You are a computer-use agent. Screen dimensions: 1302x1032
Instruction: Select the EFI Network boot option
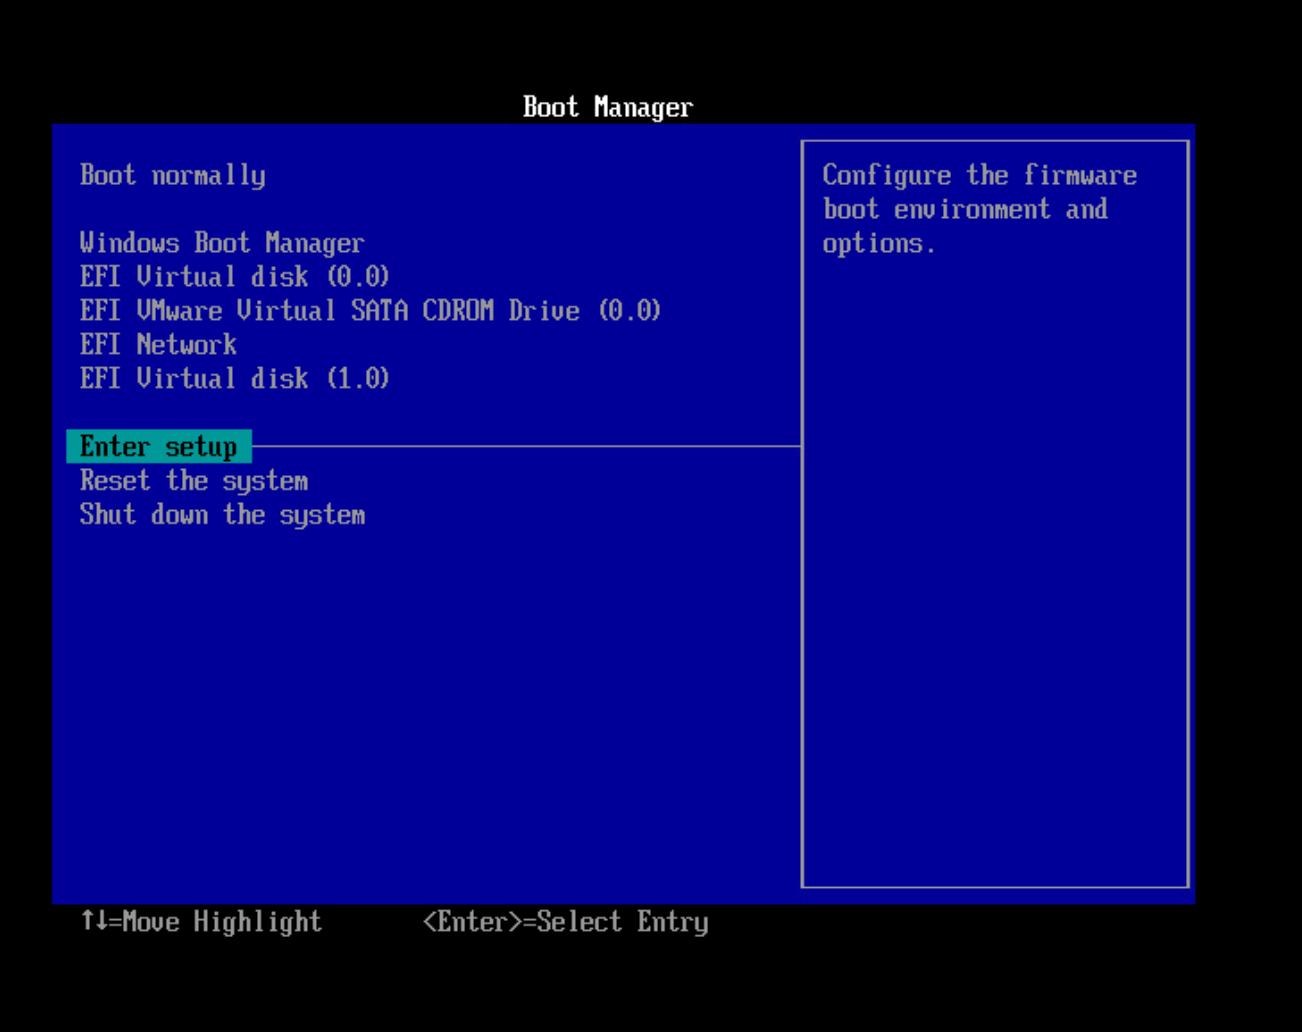click(158, 345)
